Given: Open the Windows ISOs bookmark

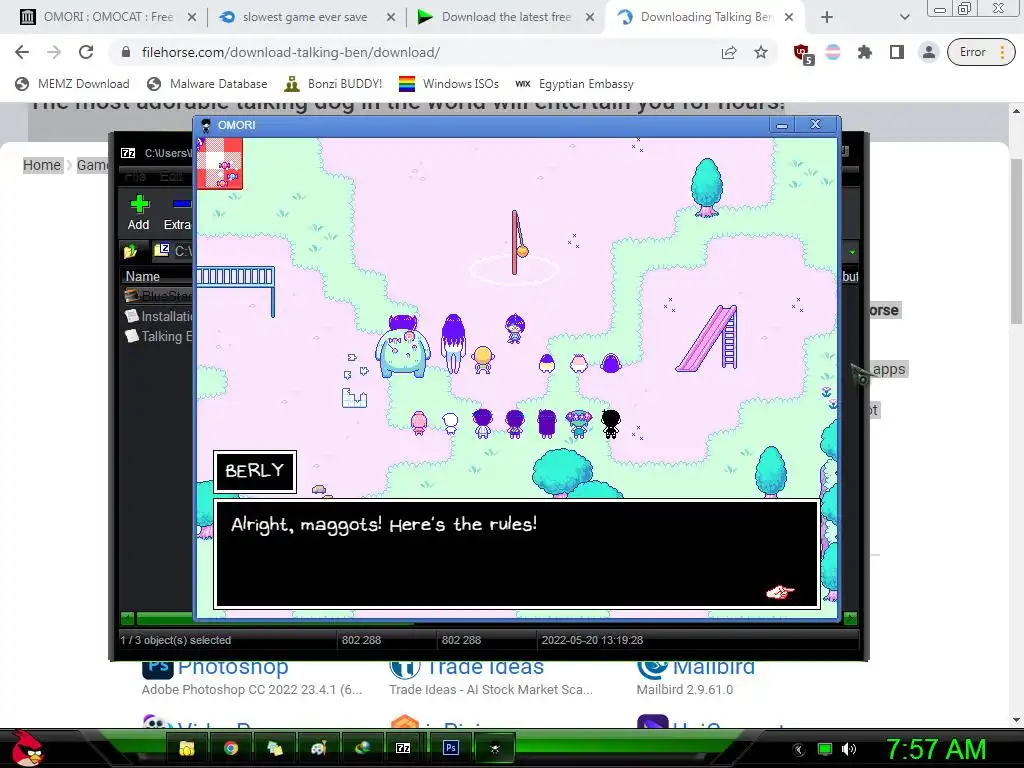Looking at the screenshot, I should (449, 84).
